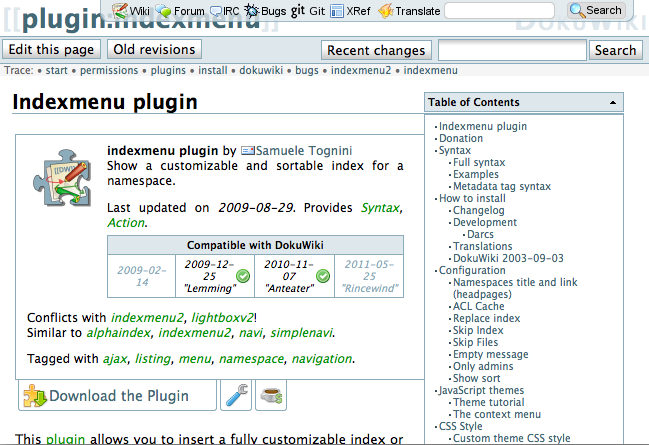The height and width of the screenshot is (445, 649).
Task: Open the Git repository icon
Action: pyautogui.click(x=298, y=10)
